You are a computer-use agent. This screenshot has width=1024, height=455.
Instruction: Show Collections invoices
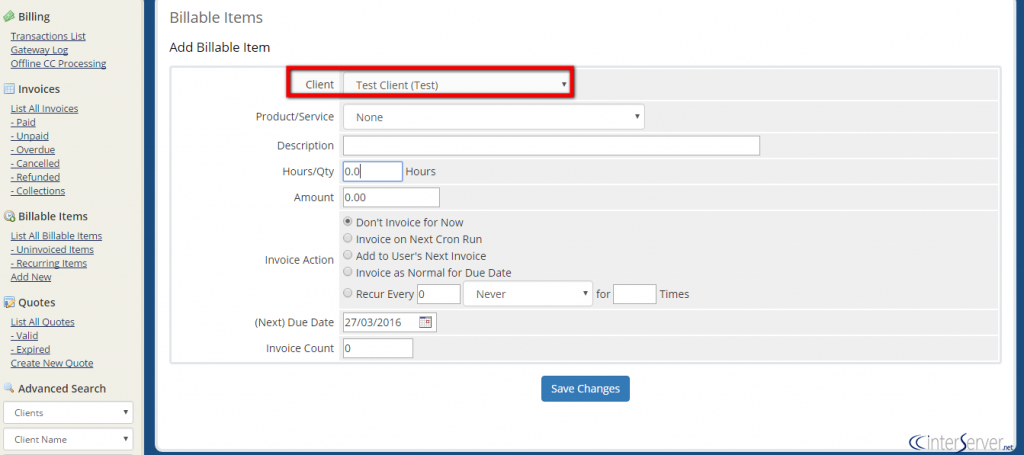pos(38,191)
